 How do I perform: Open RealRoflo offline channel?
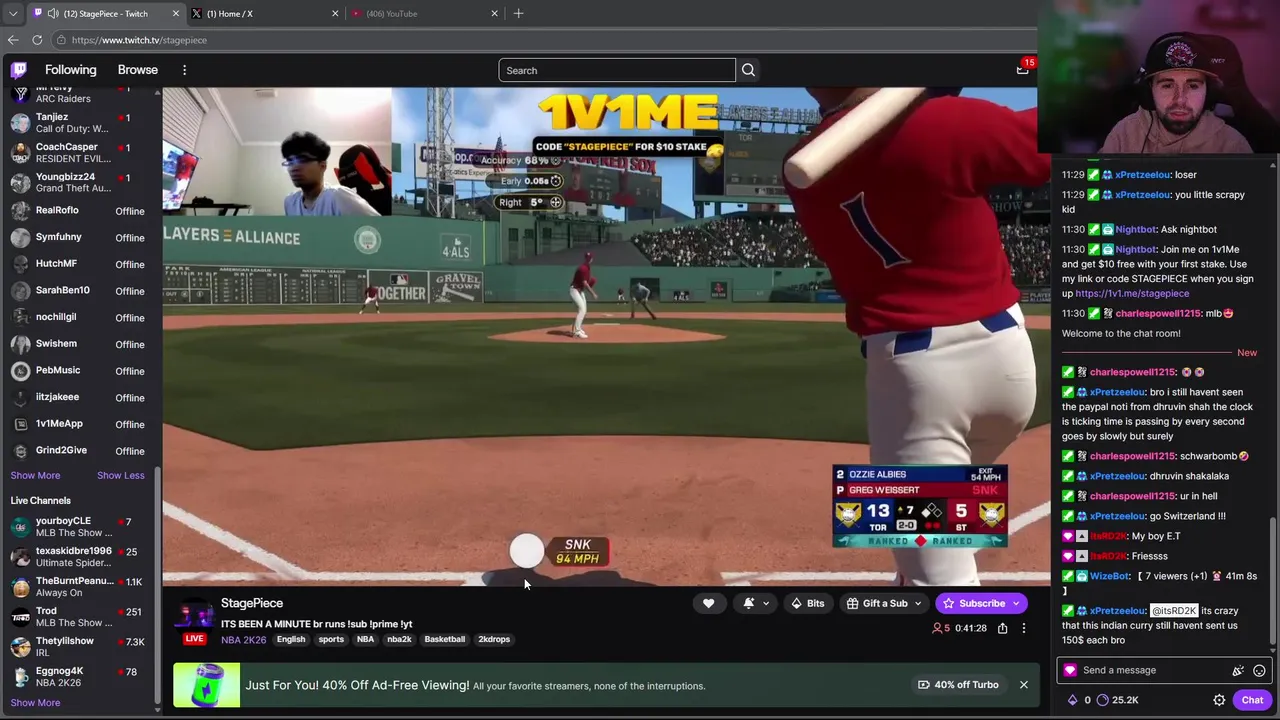click(80, 210)
